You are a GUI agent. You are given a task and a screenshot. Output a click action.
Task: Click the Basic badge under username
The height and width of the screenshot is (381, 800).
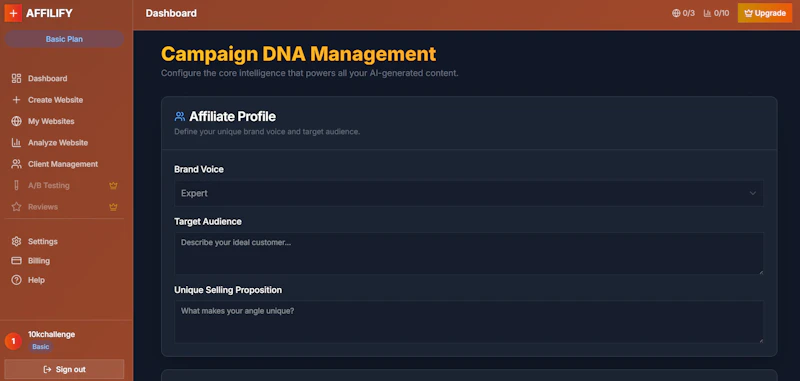tap(41, 347)
